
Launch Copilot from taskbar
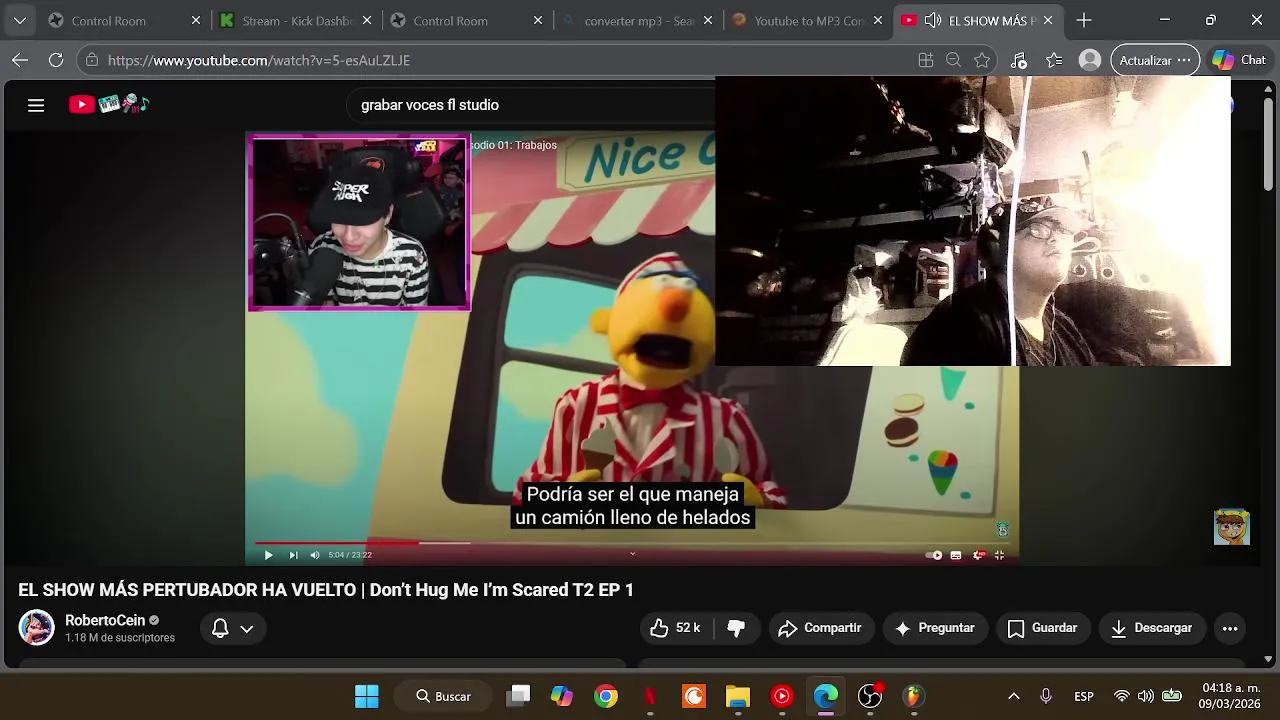(562, 696)
